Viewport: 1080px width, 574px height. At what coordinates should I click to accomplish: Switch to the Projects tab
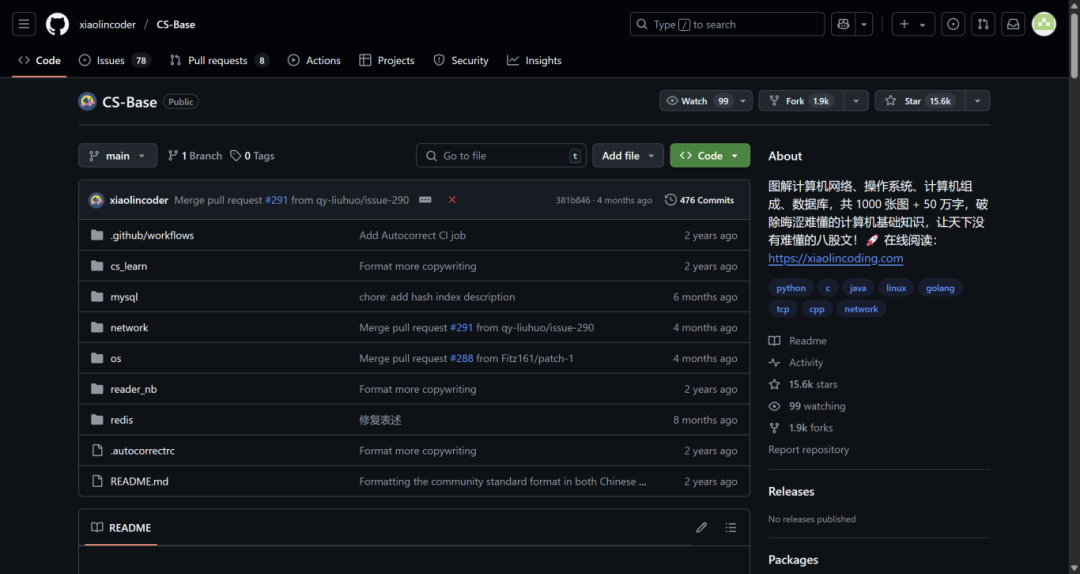click(x=387, y=61)
